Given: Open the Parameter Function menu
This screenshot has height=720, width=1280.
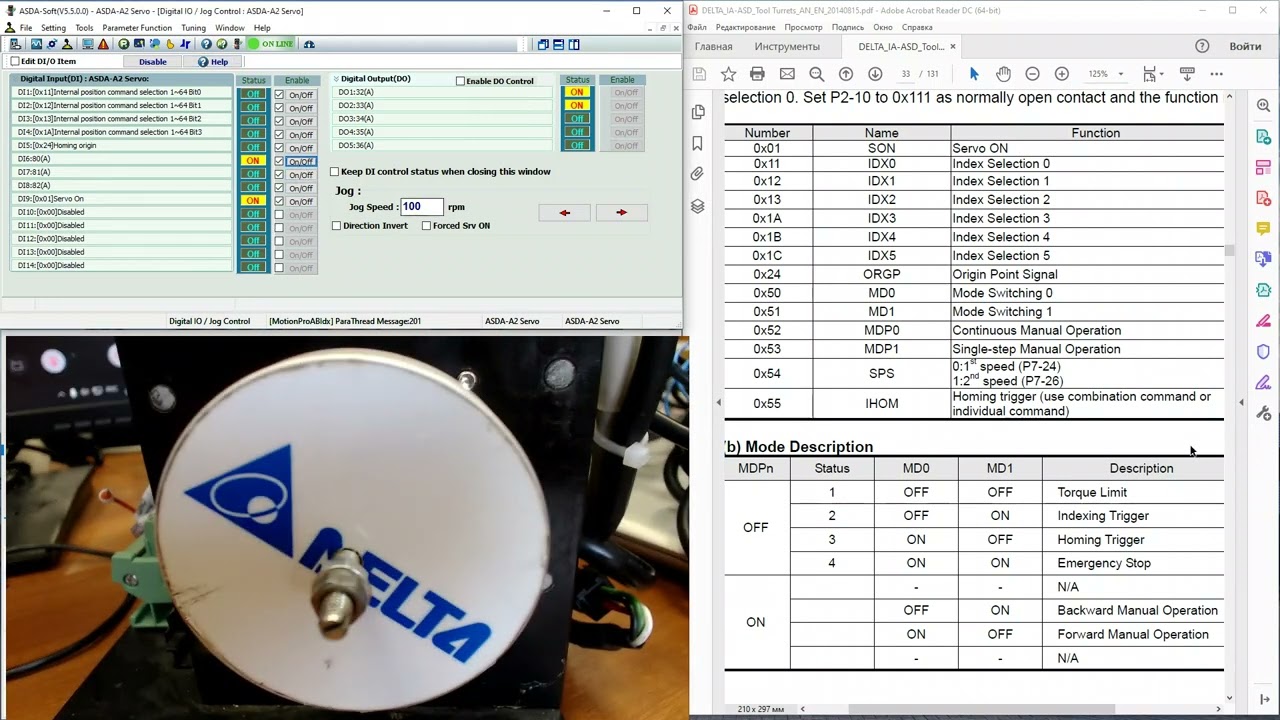Looking at the screenshot, I should coord(137,28).
